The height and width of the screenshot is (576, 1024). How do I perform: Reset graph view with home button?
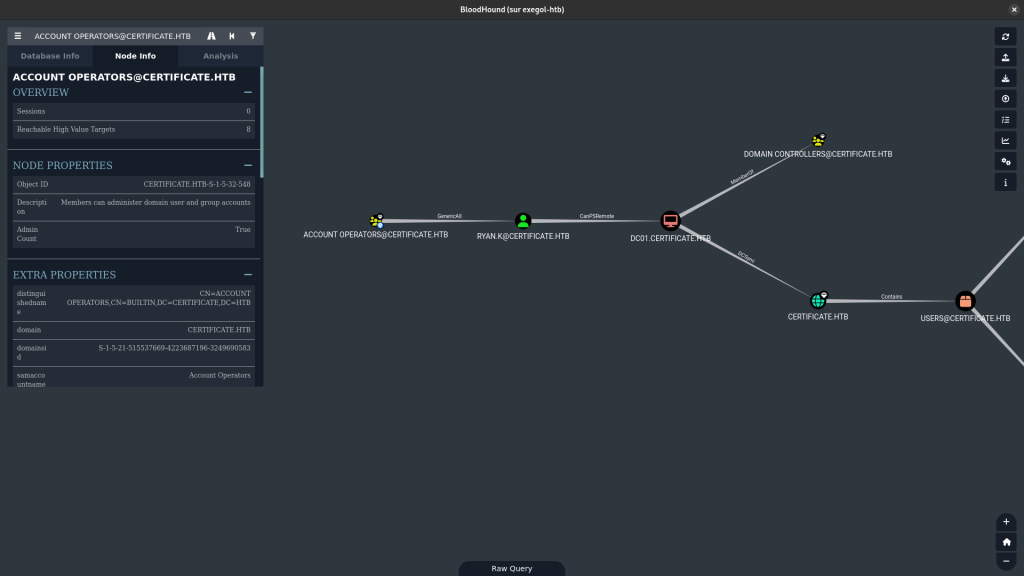point(1006,542)
